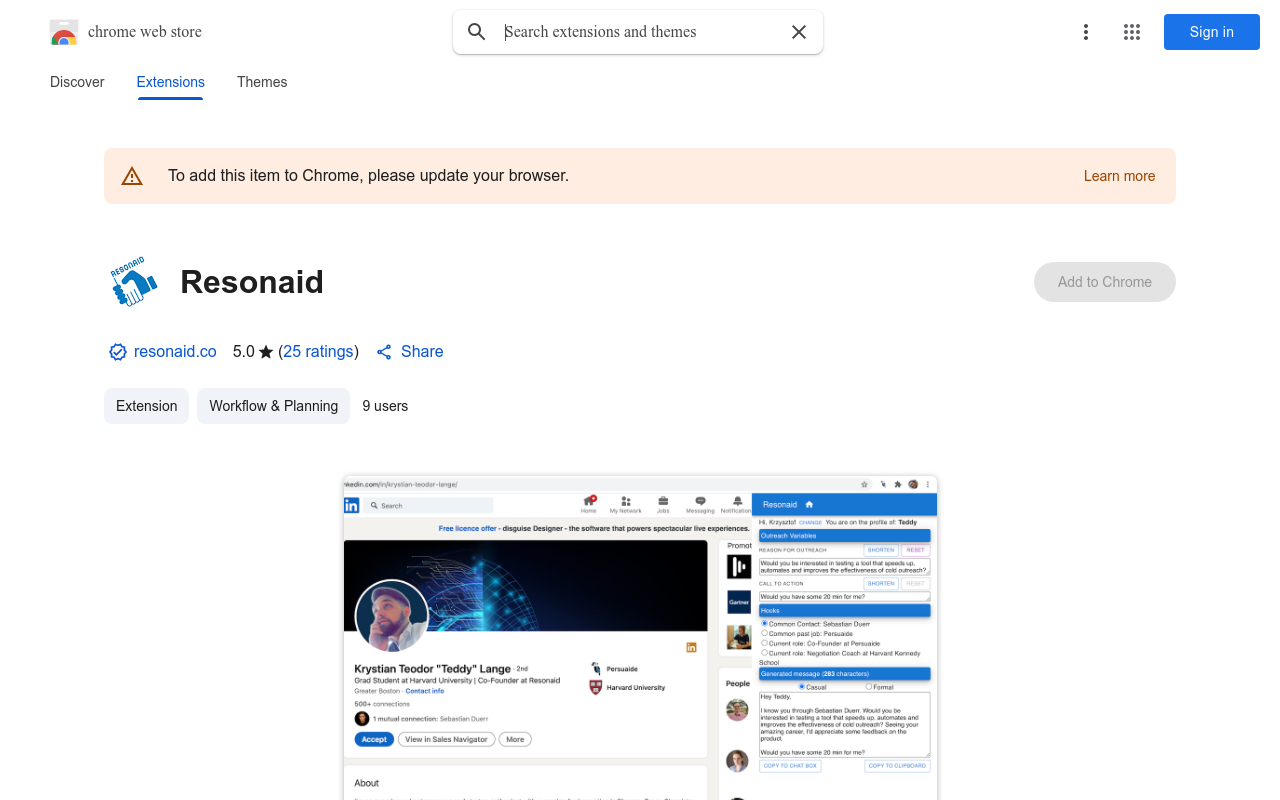The image size is (1280, 800).
Task: Click the Share icon
Action: point(384,352)
